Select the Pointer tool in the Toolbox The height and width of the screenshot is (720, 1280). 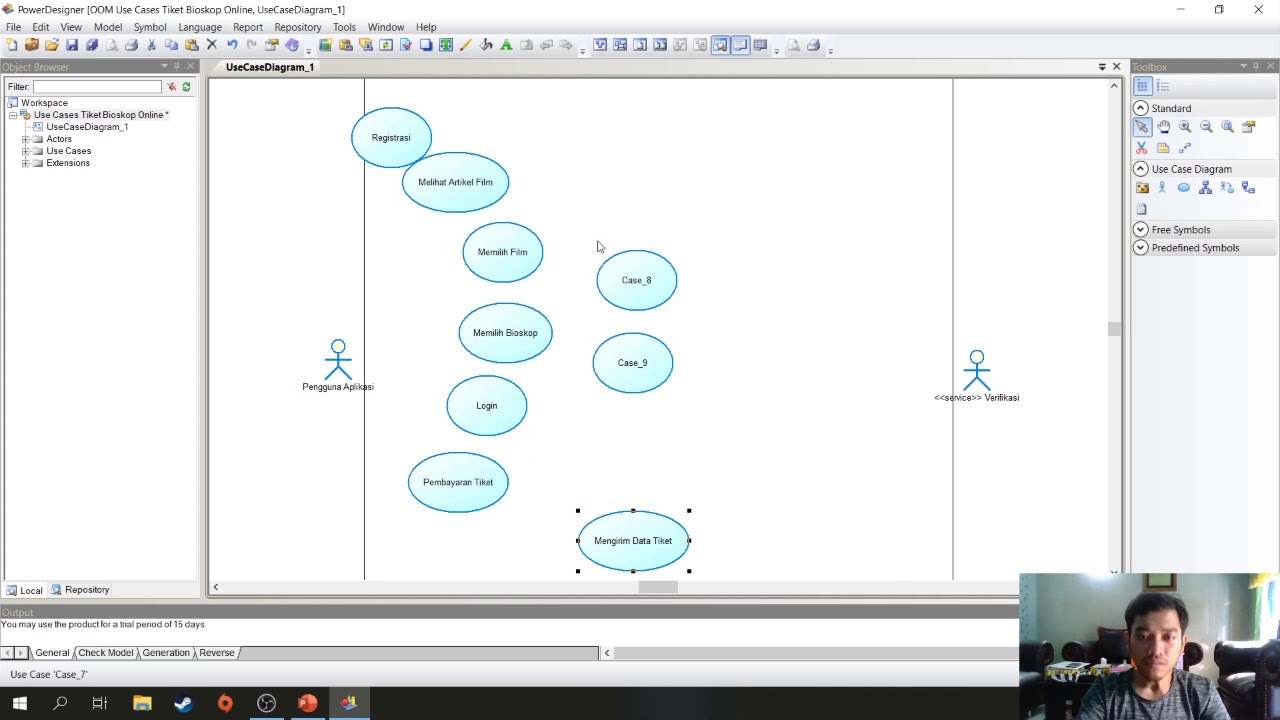pyautogui.click(x=1142, y=127)
